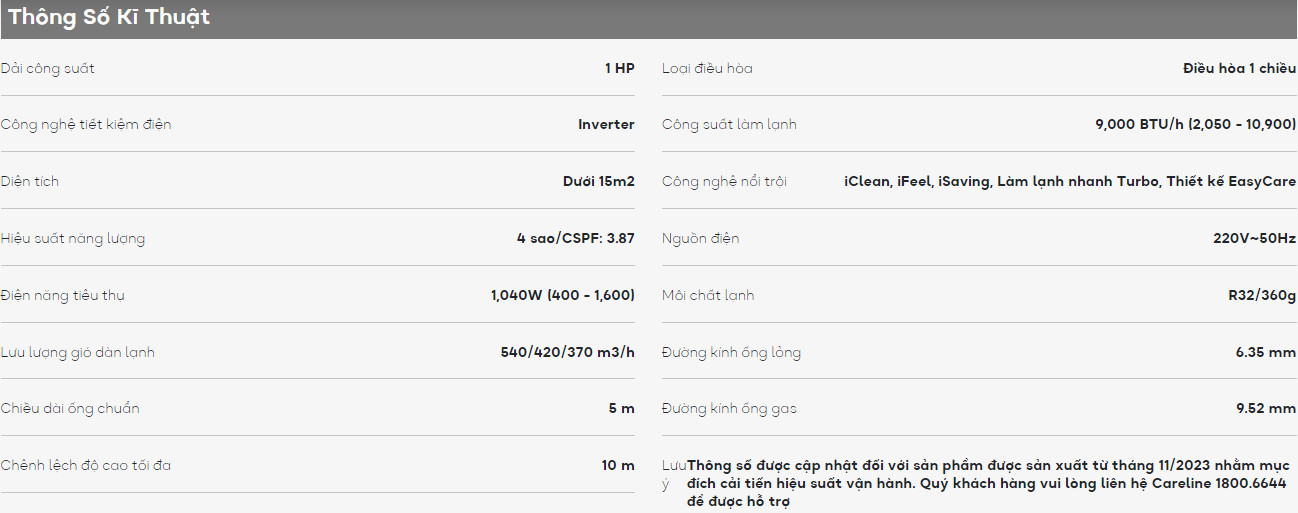Click the "1,040W (400 - 1,600)" value
This screenshot has width=1298, height=513.
(562, 296)
